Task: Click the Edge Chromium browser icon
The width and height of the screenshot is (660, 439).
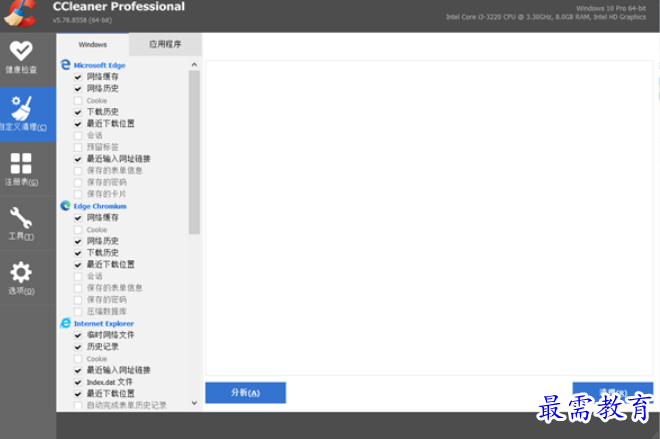Action: coord(66,206)
